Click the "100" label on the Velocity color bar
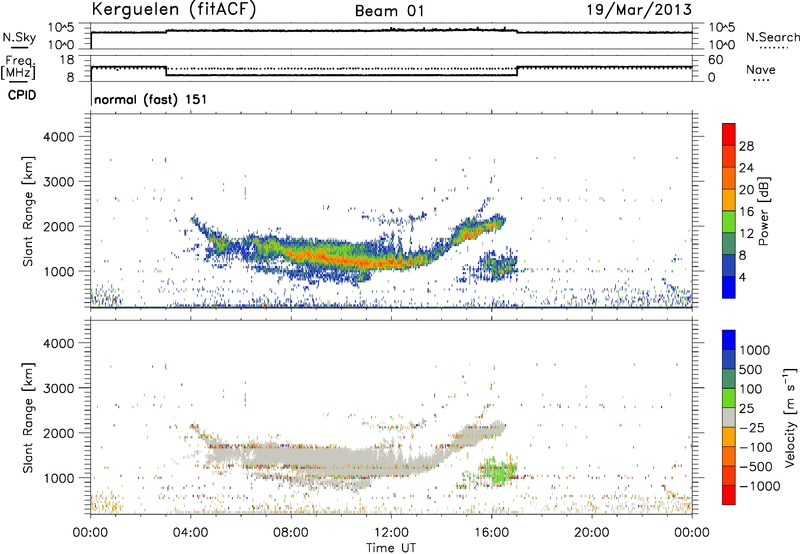Image resolution: width=800 pixels, height=554 pixels. (751, 389)
